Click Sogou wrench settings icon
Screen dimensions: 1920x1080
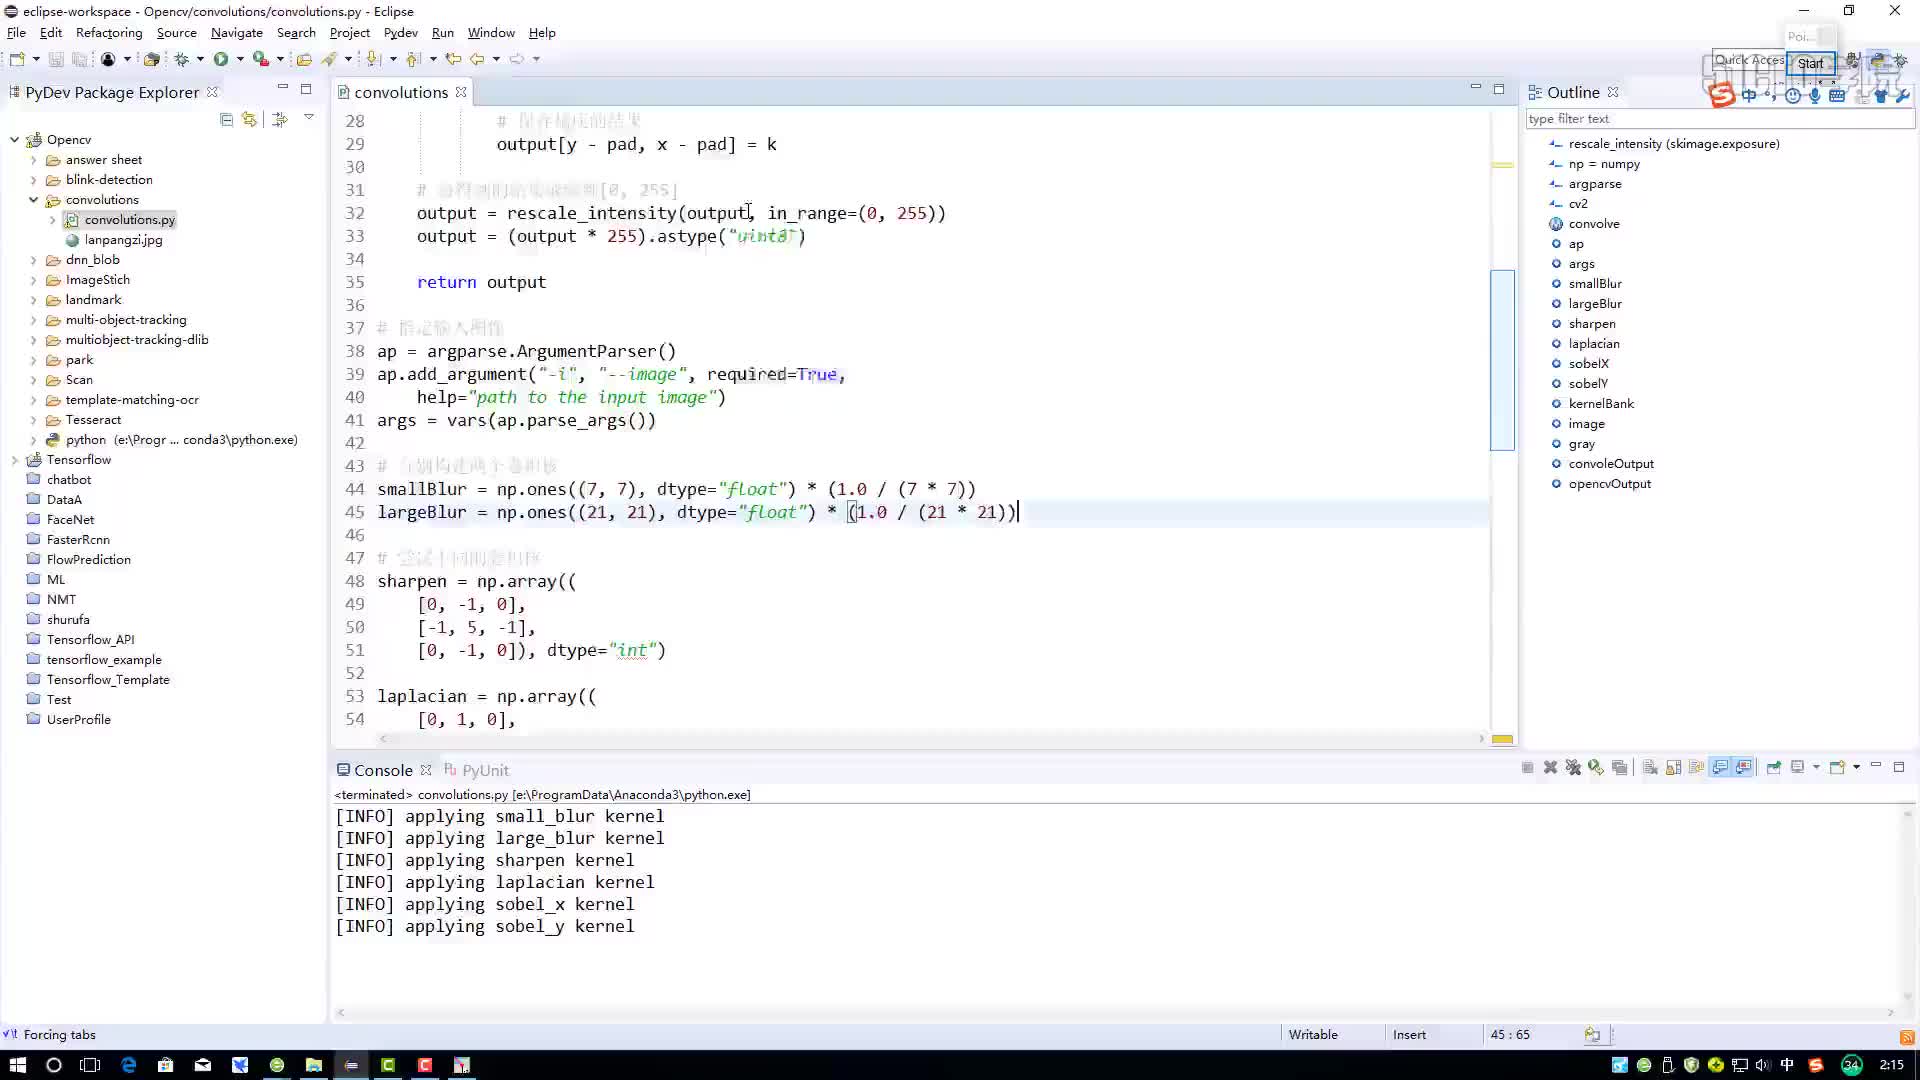[1901, 96]
